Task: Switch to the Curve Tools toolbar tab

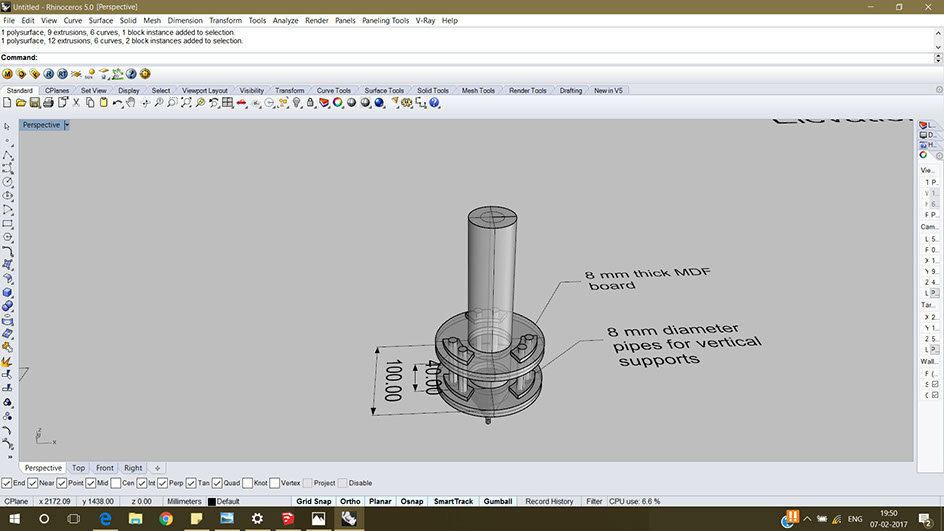Action: [334, 90]
